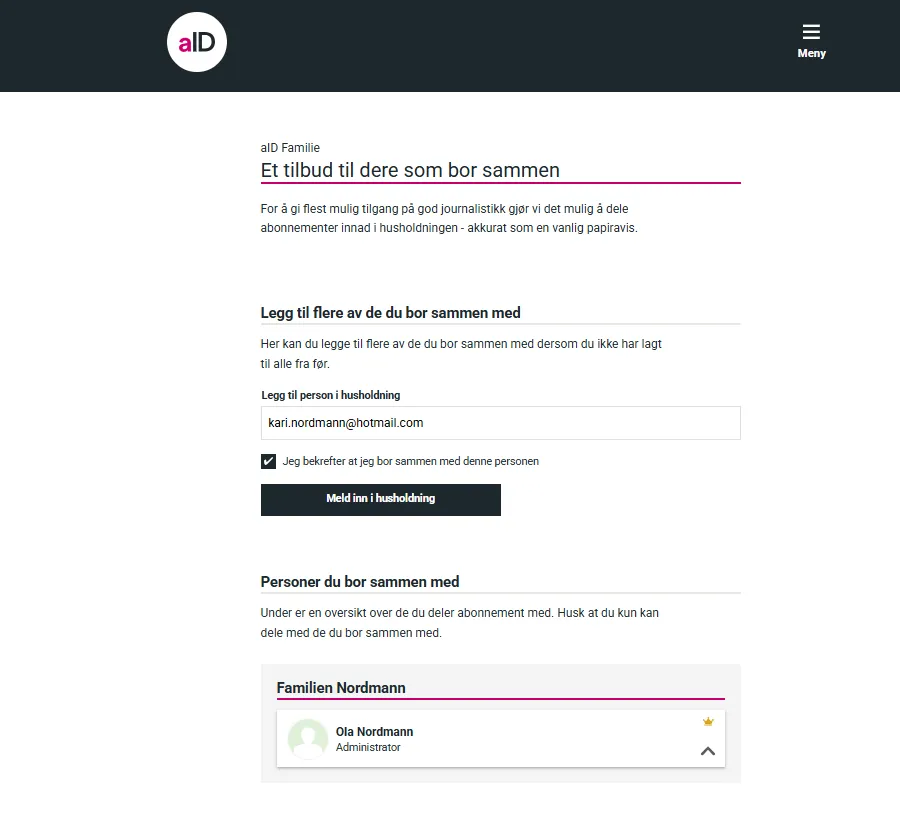Click Ola Nordmann's profile avatar
The image size is (900, 817).
[x=308, y=739]
